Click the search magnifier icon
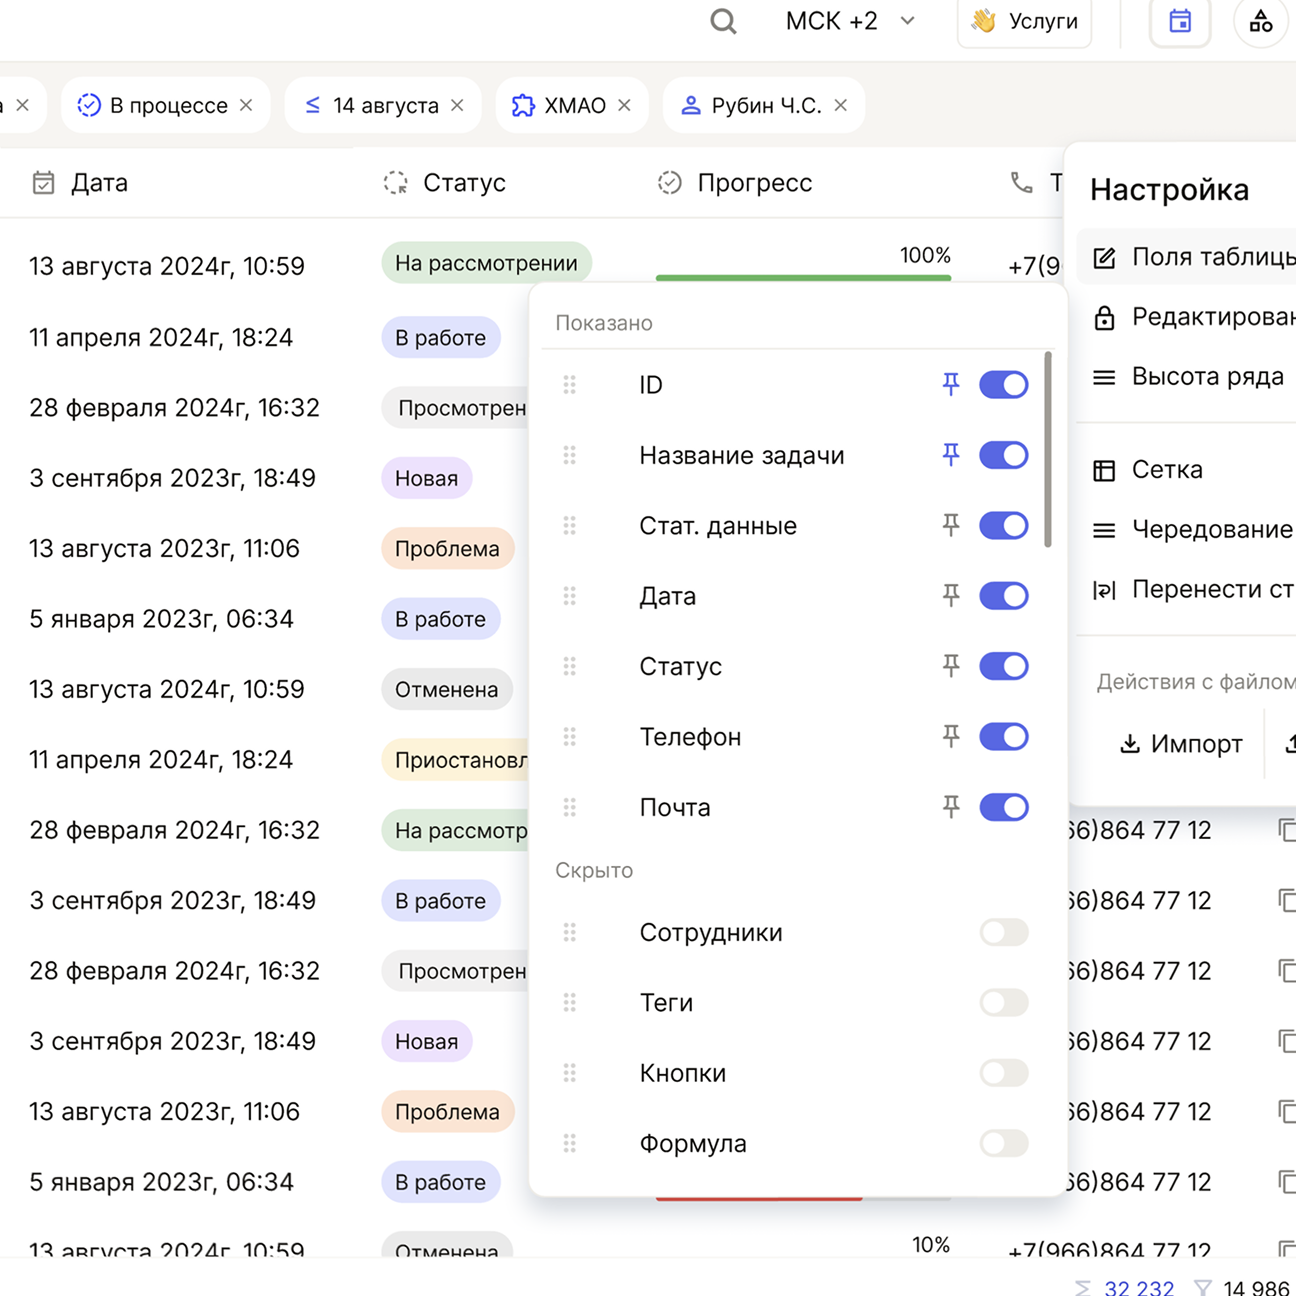 pos(723,21)
